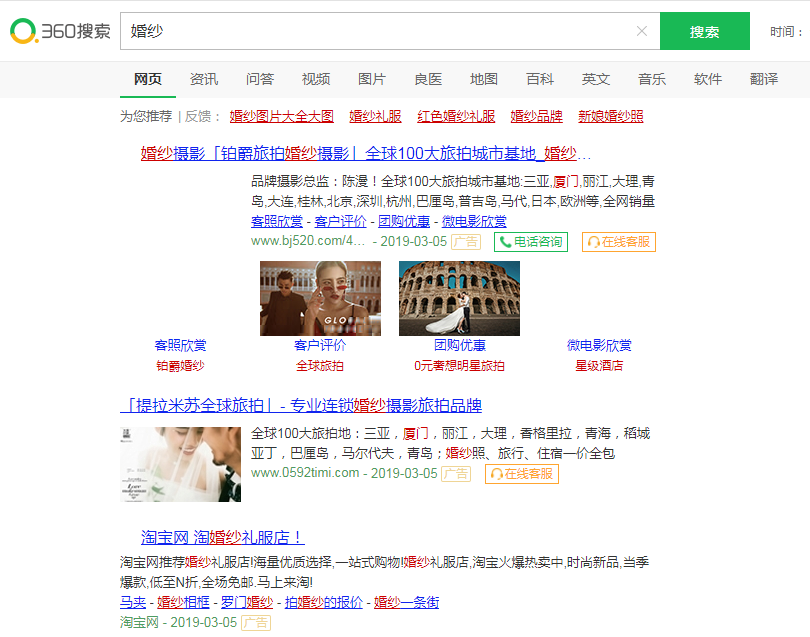Viewport: 810px width, 637px height.
Task: Click inline 团购优惠 link under first result
Action: (404, 222)
